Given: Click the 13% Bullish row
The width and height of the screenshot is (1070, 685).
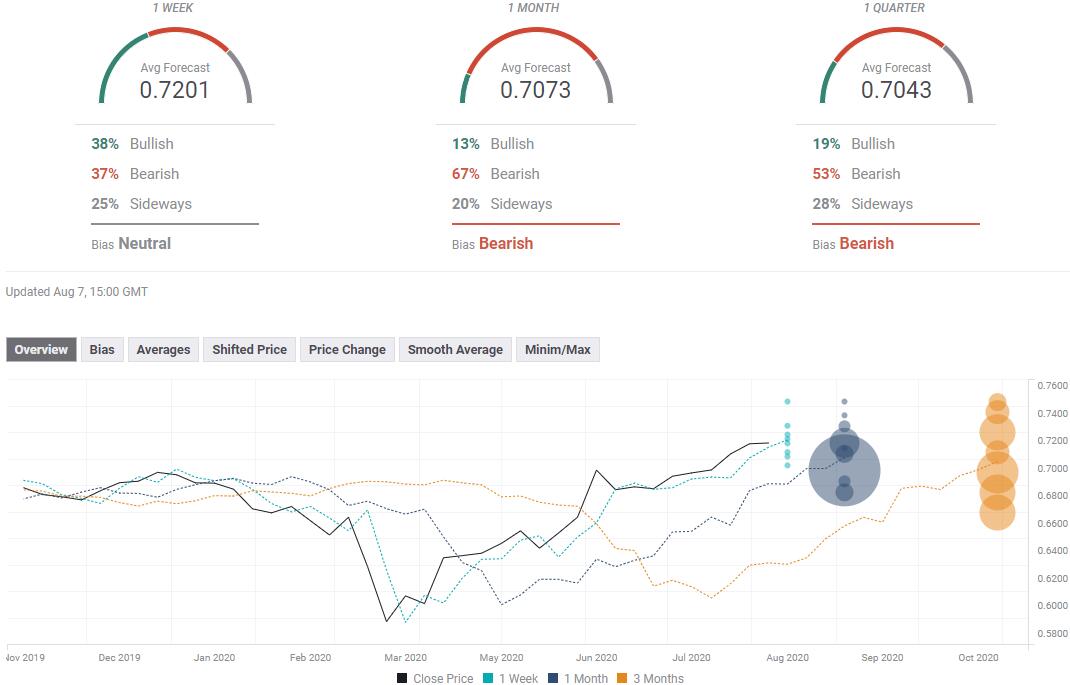Looking at the screenshot, I should 493,144.
